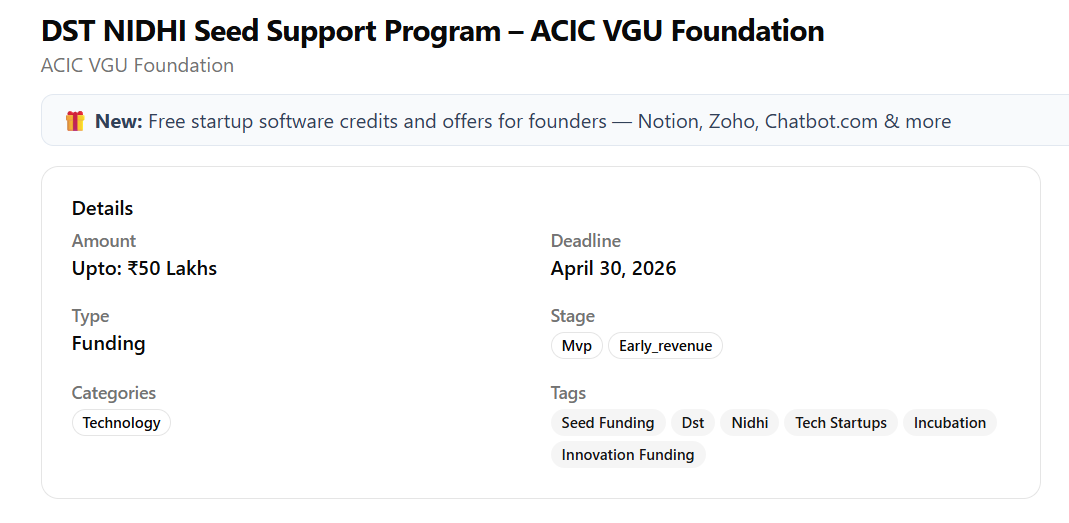The height and width of the screenshot is (523, 1069).
Task: Click the Seed Funding tag
Action: click(x=607, y=423)
